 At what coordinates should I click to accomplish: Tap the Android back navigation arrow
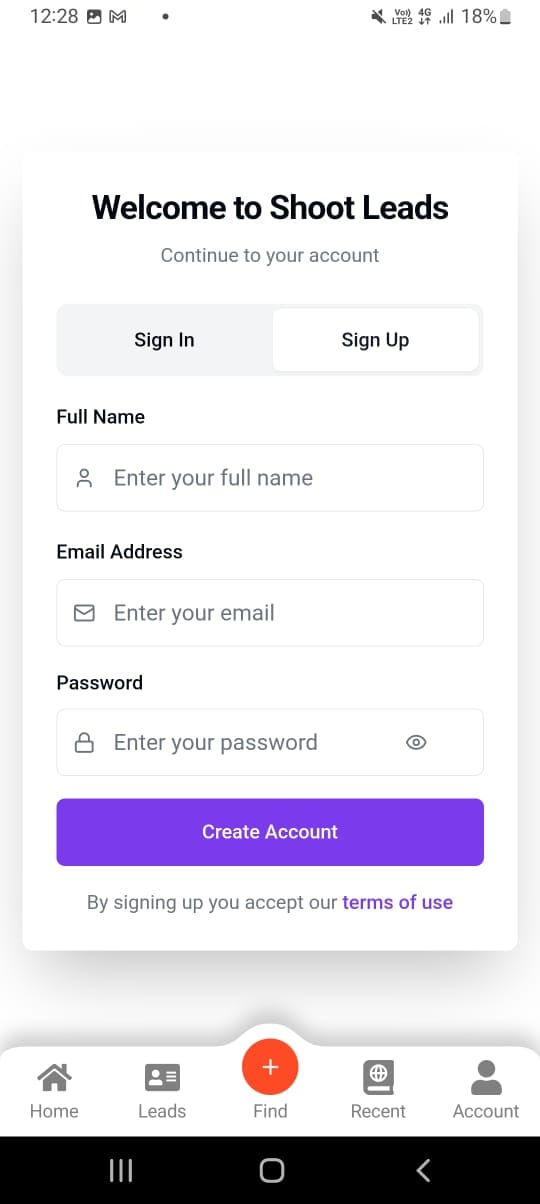point(423,1170)
